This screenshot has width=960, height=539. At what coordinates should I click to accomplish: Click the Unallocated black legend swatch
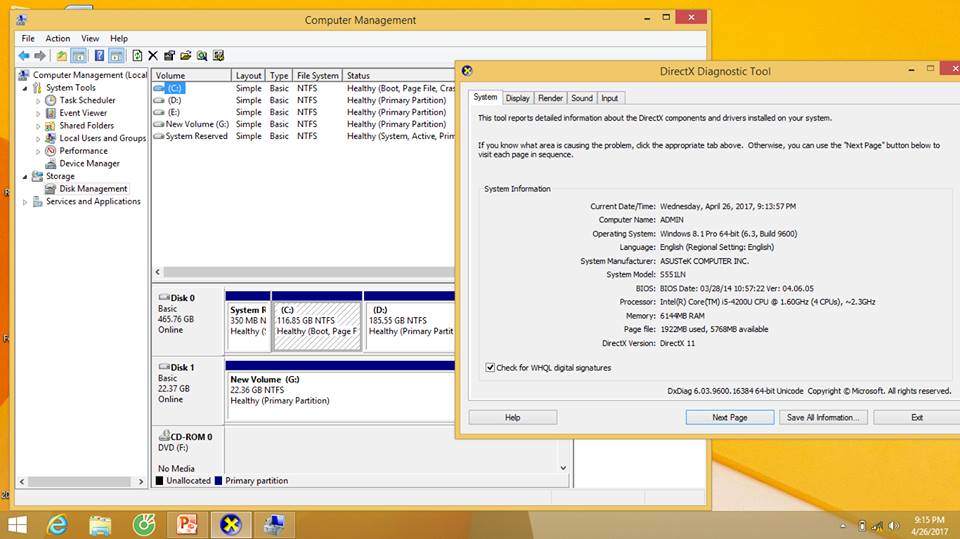tap(159, 481)
